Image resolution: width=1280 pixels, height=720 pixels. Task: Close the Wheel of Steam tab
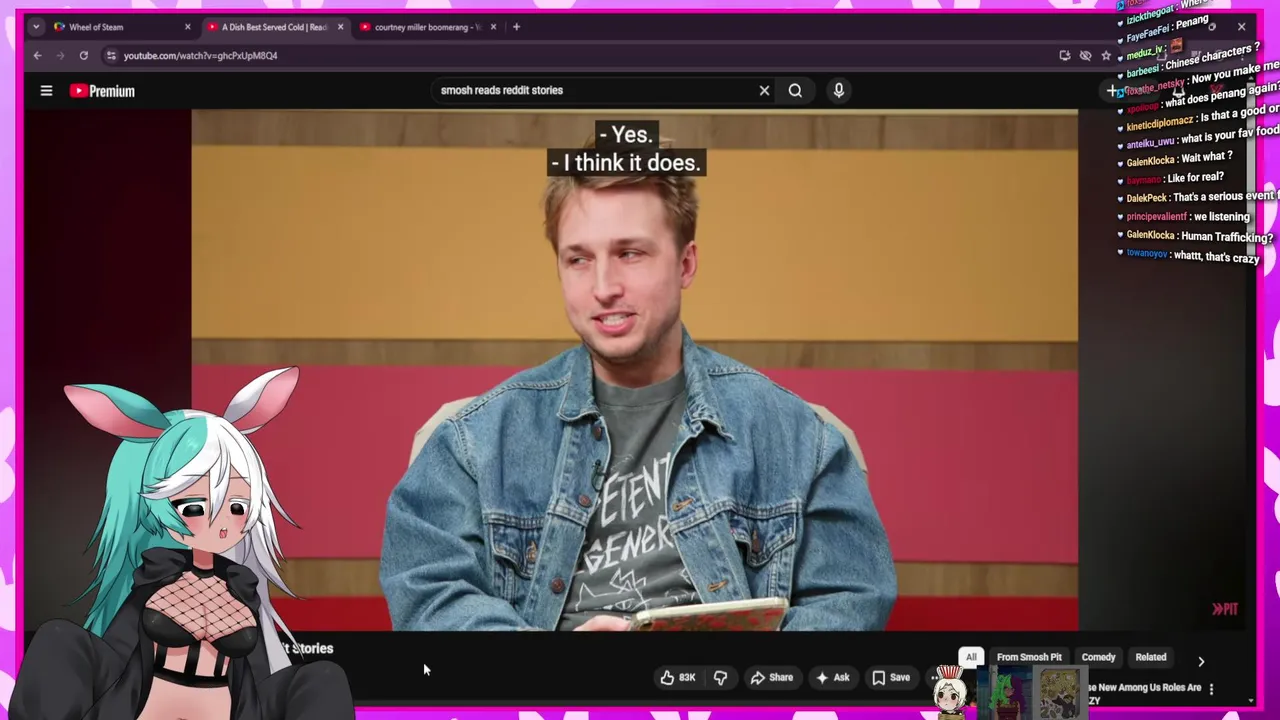point(187,27)
